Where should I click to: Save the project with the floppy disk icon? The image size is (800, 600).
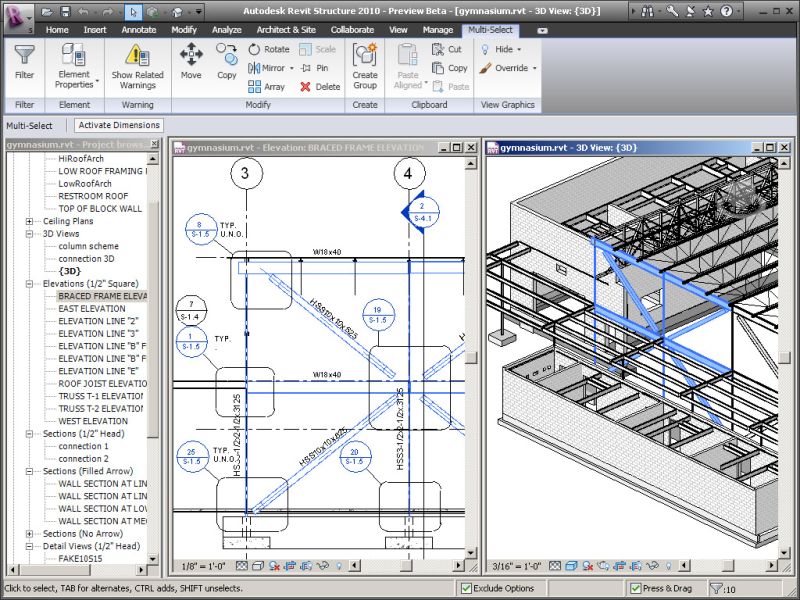pyautogui.click(x=65, y=11)
